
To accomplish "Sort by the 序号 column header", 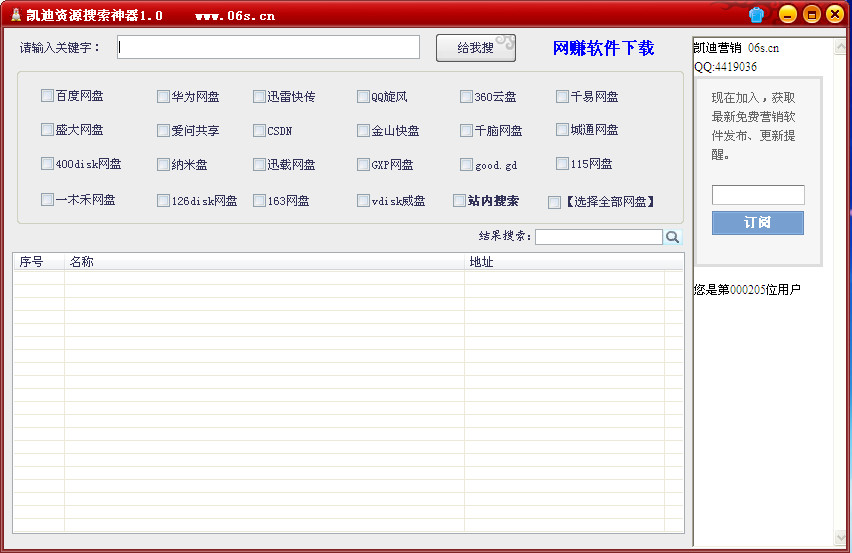I will (x=39, y=262).
